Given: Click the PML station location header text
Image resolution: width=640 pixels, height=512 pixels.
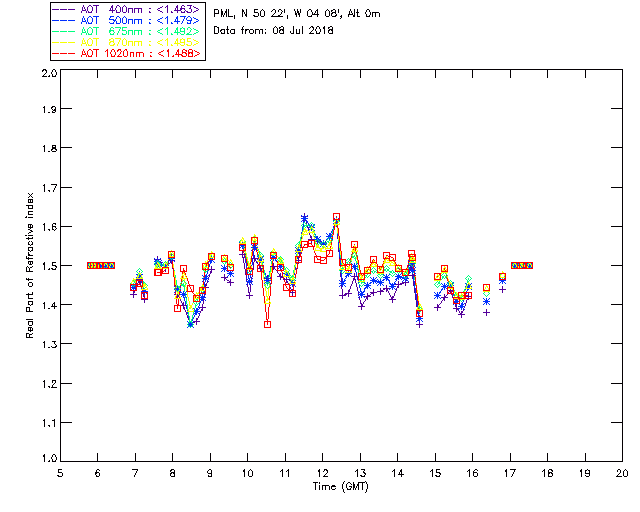Looking at the screenshot, I should coord(297,14).
